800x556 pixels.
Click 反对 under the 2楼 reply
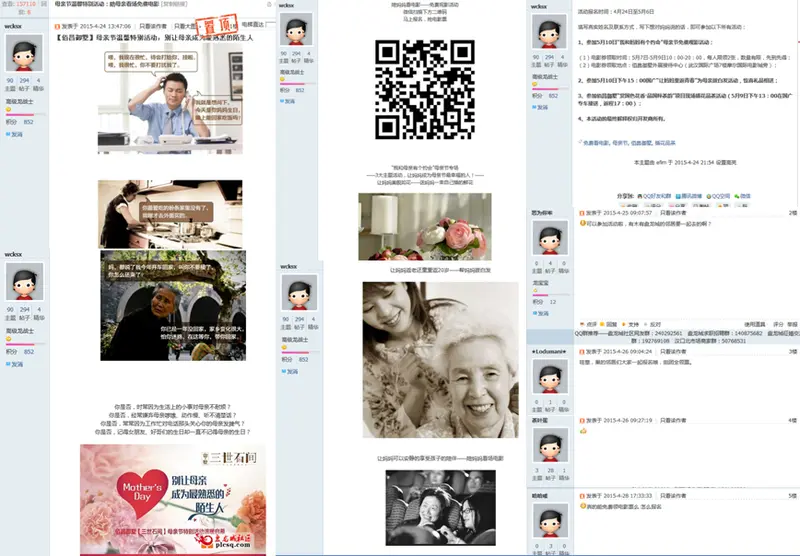655,324
